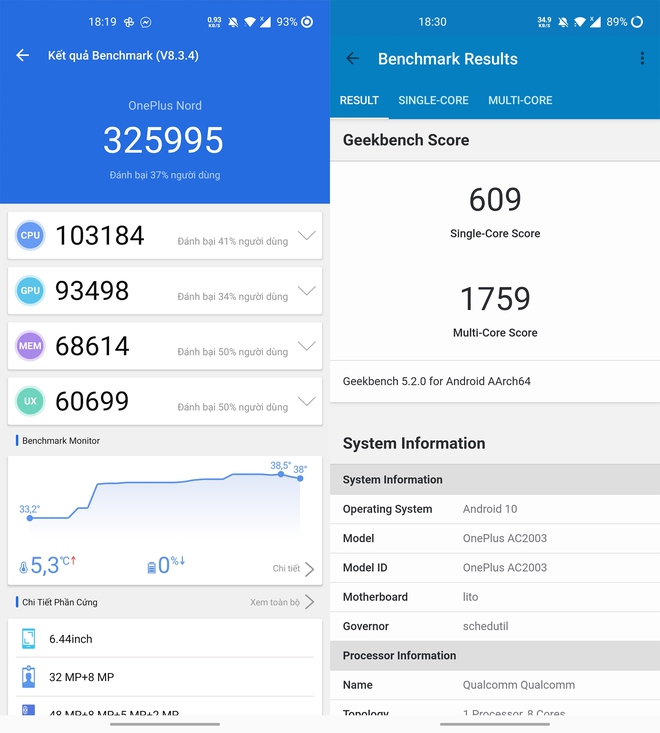Tap the thermometer temperature icon
This screenshot has height=733, width=660.
tap(23, 568)
